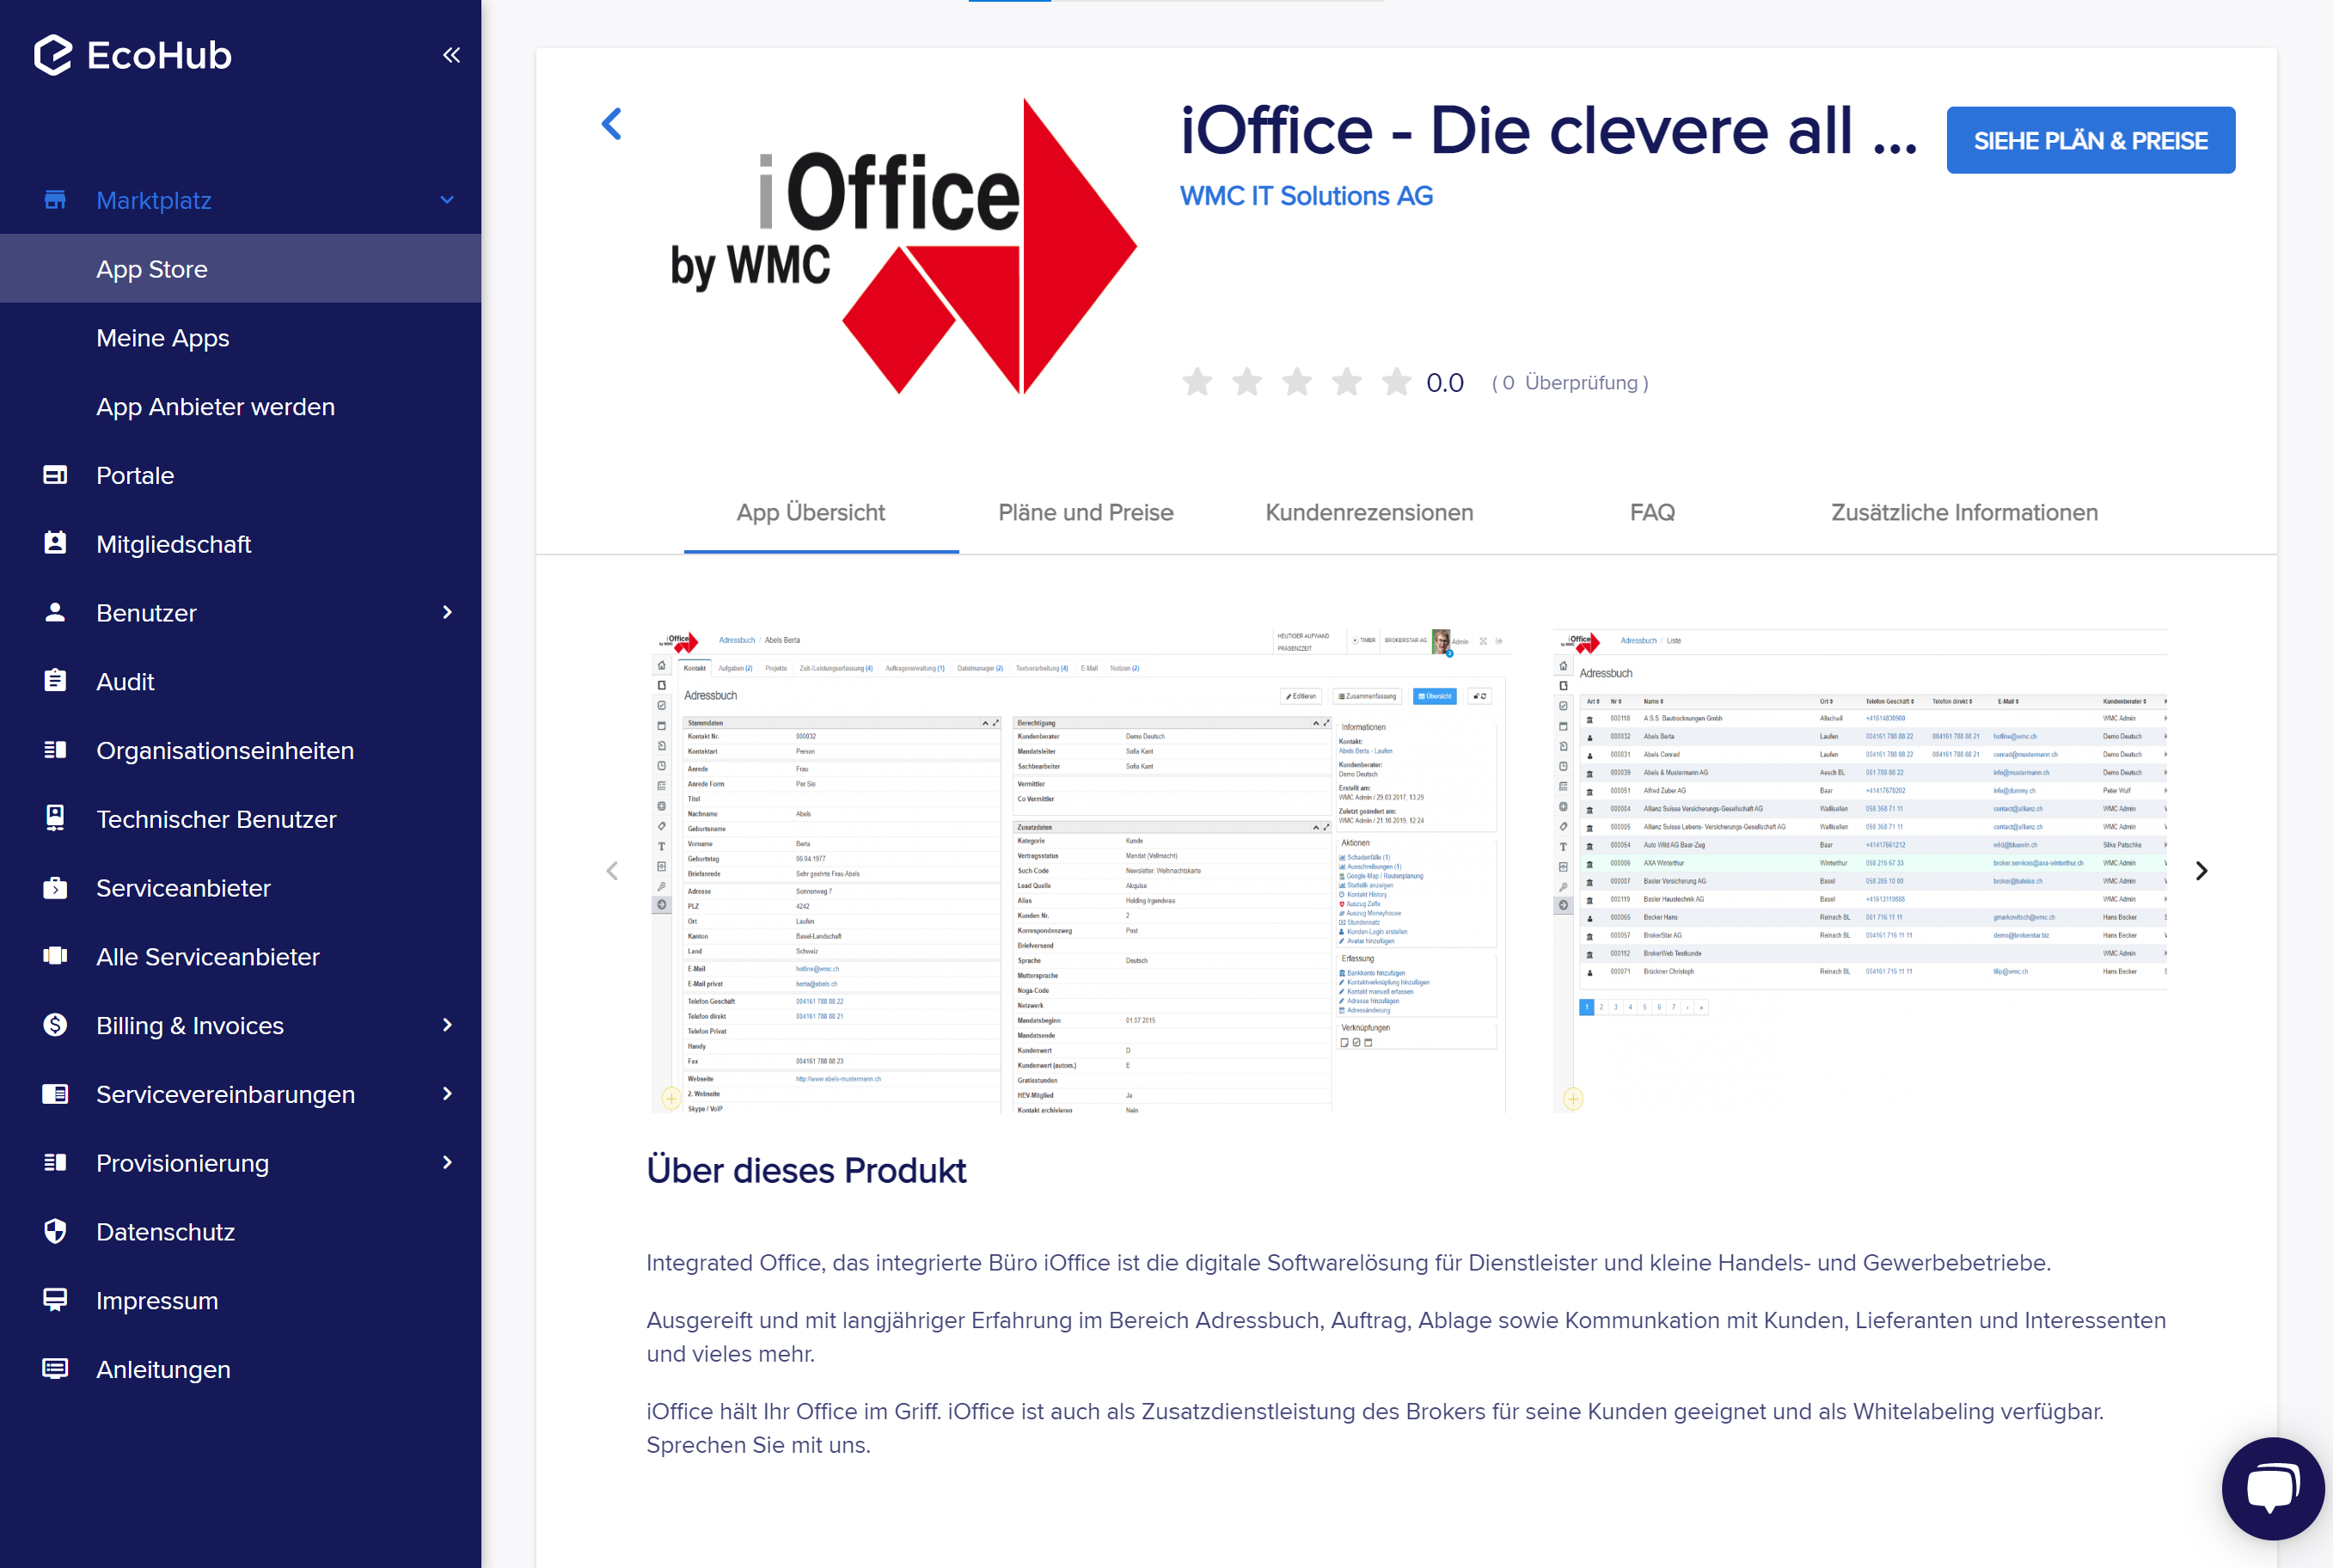
Task: Click the Servicevereinbarungen icon
Action: tap(55, 1094)
